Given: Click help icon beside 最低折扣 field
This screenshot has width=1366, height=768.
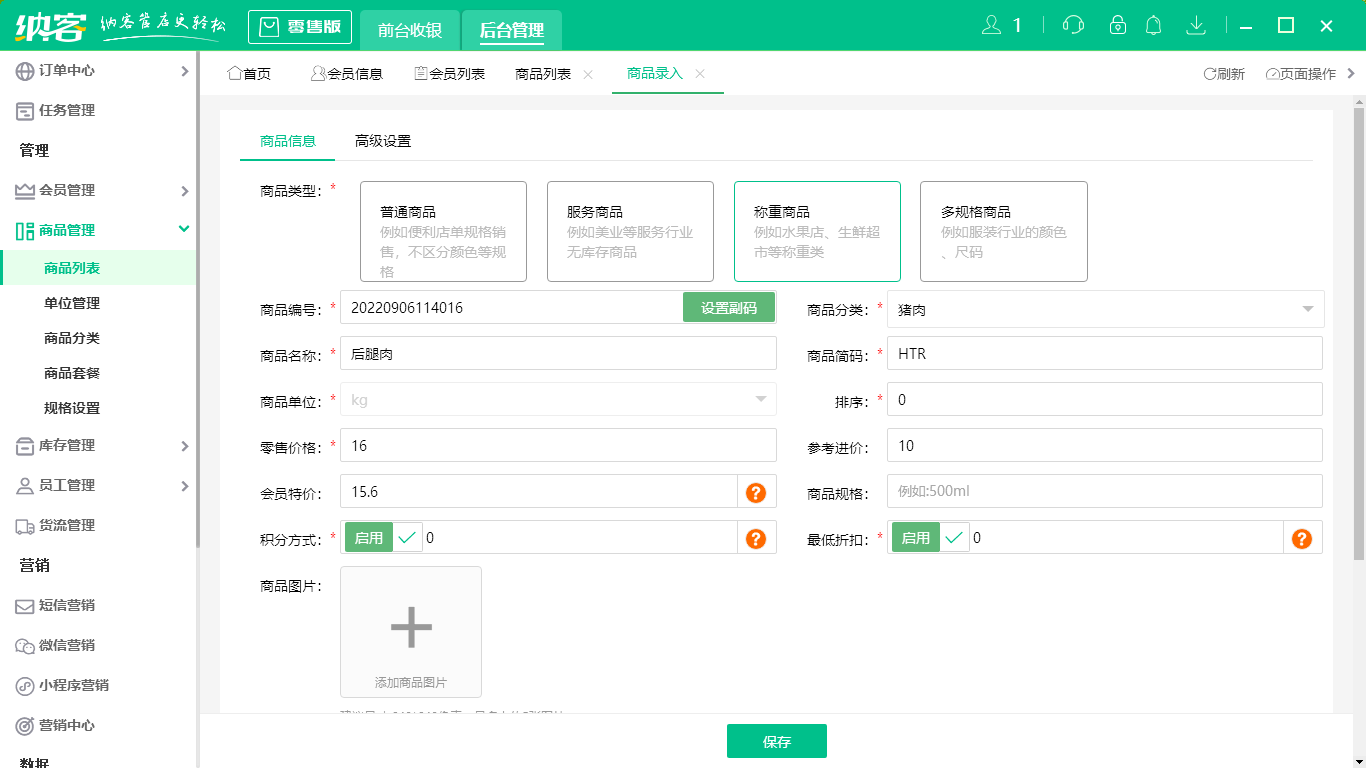Looking at the screenshot, I should tap(1301, 538).
